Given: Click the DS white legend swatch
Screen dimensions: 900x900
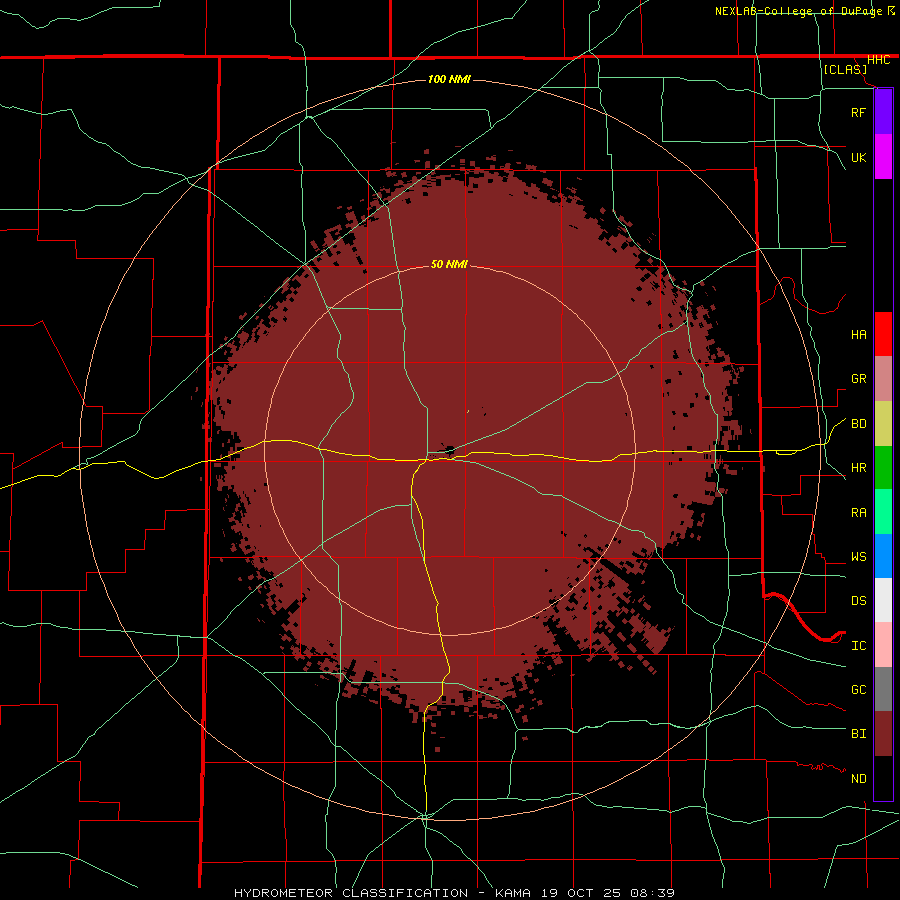Looking at the screenshot, I should [x=883, y=600].
